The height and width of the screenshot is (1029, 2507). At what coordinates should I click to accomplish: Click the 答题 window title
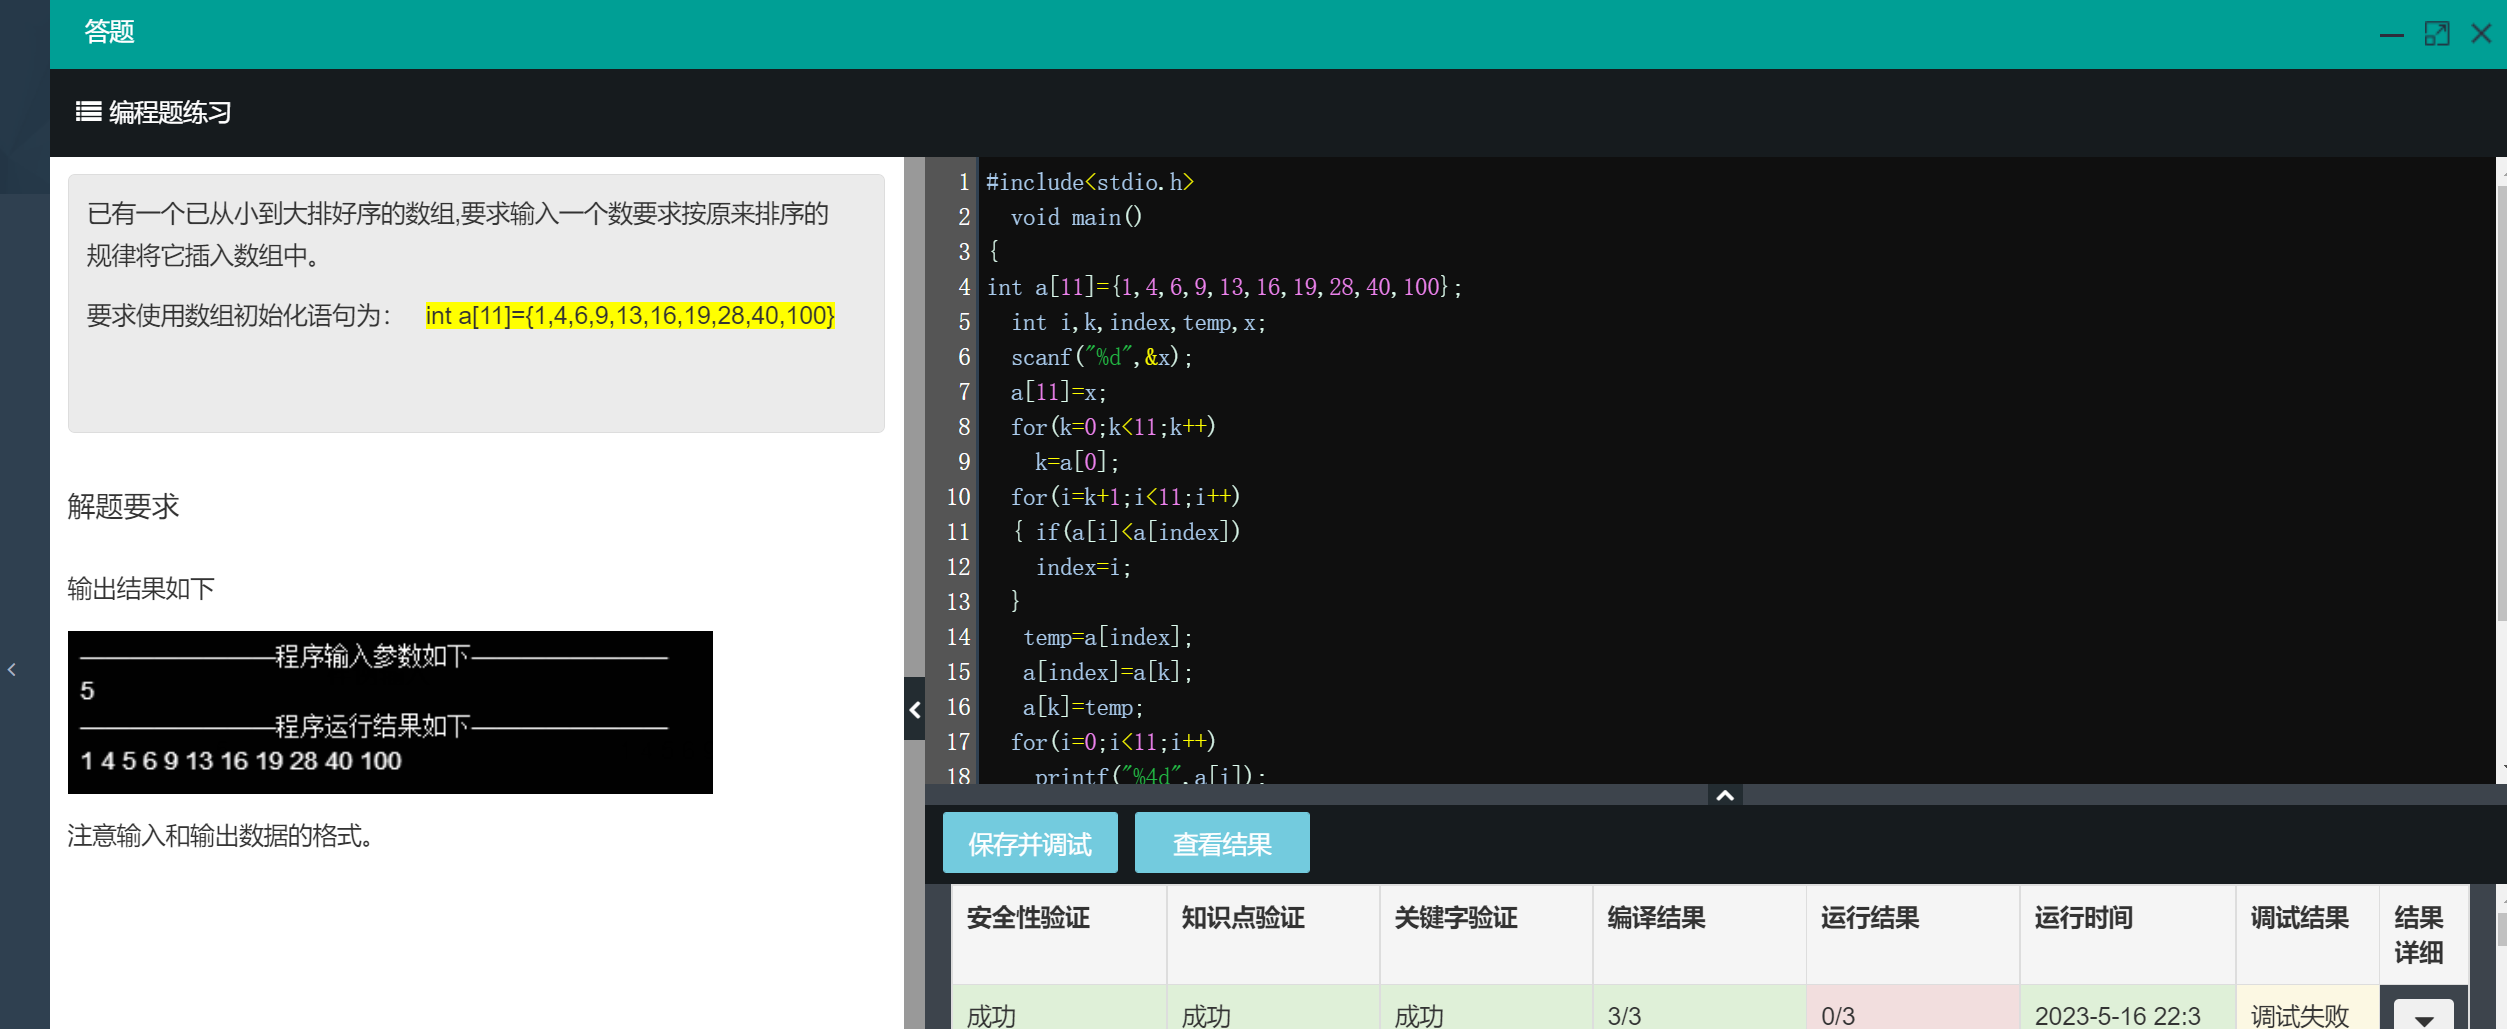(x=109, y=32)
